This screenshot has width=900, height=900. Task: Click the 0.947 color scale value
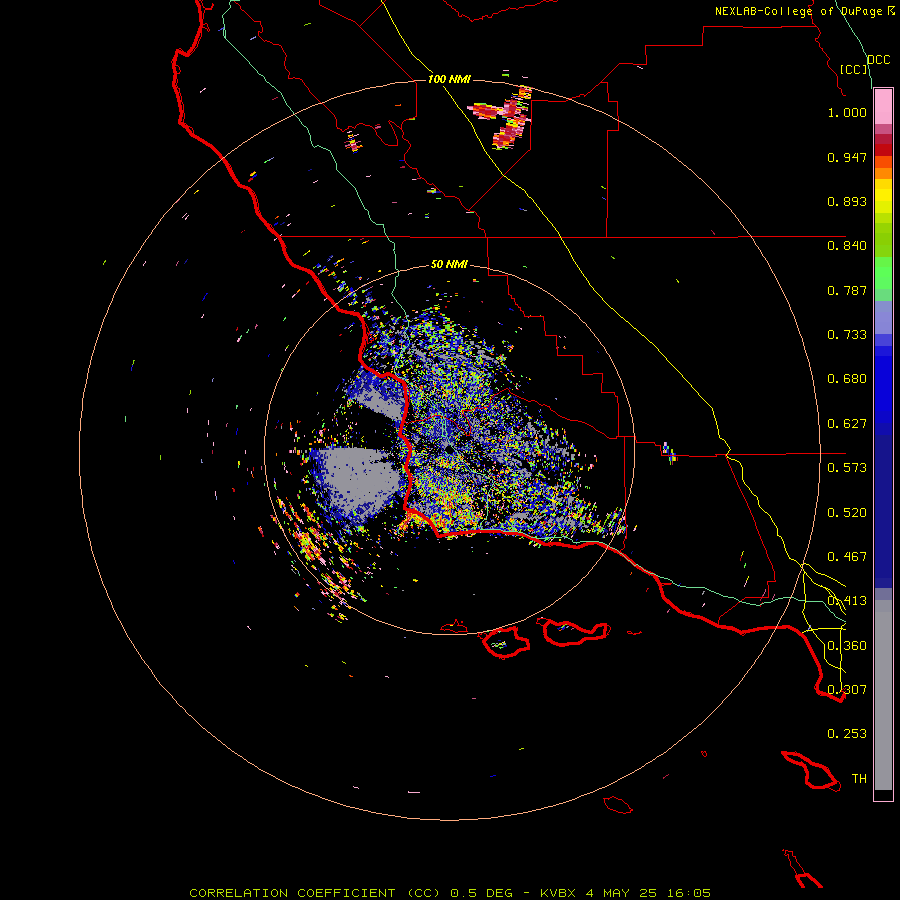(x=847, y=157)
